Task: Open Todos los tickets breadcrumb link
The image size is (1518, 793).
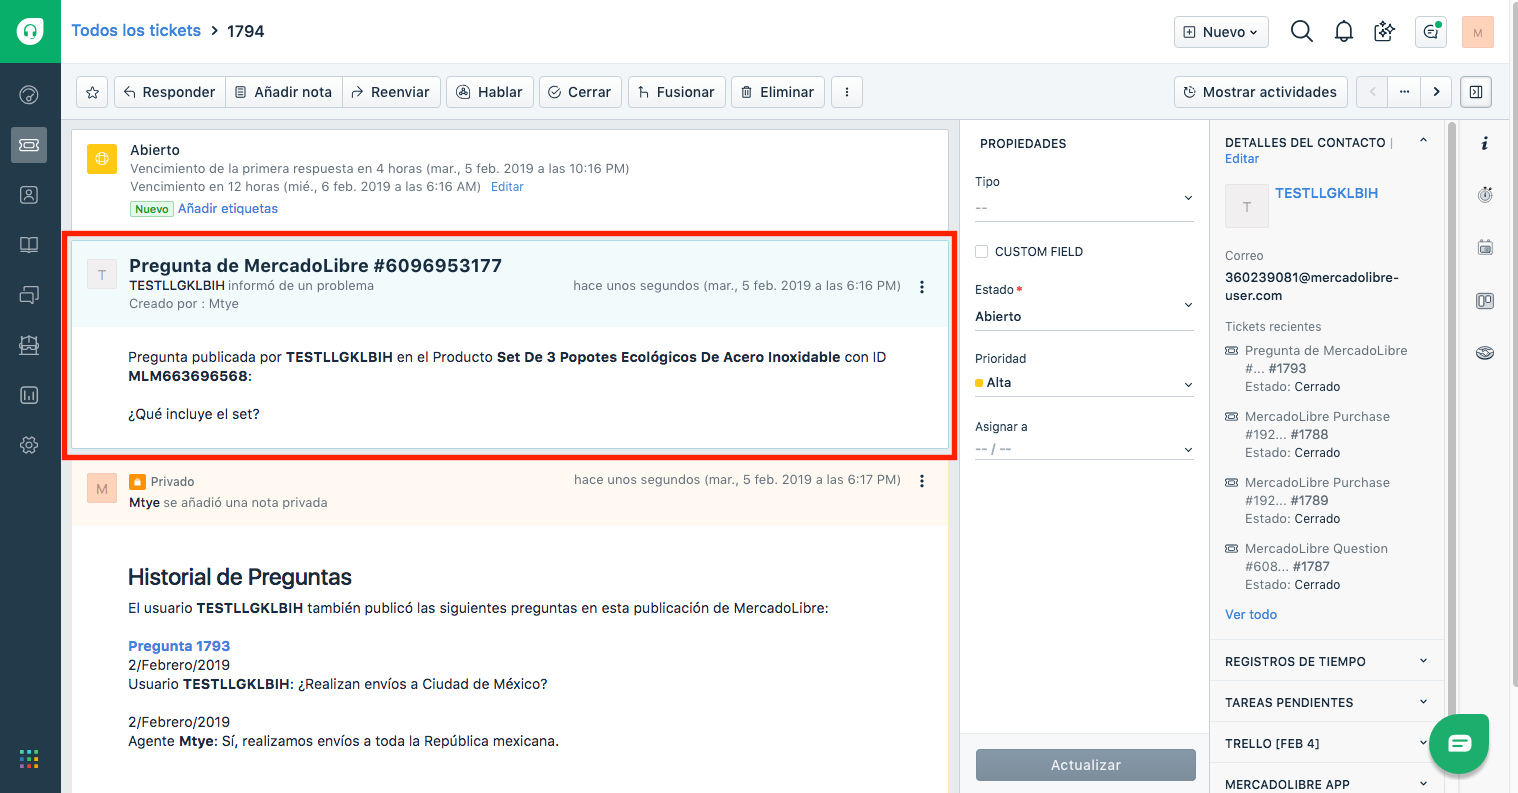Action: [136, 31]
